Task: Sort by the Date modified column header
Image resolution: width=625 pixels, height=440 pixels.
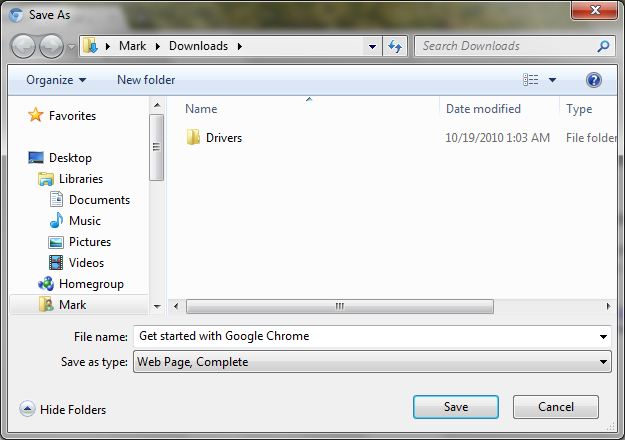Action: coord(483,109)
